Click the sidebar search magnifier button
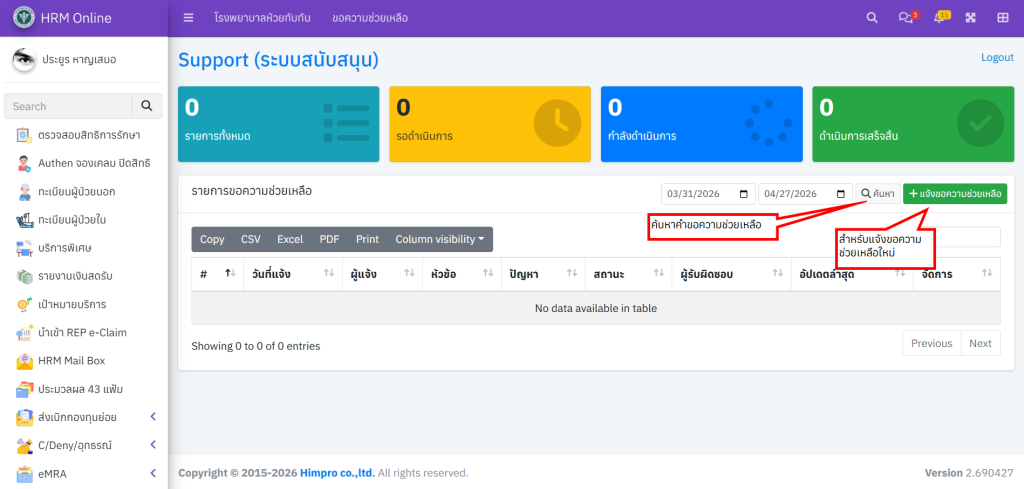This screenshot has height=489, width=1024. point(147,106)
